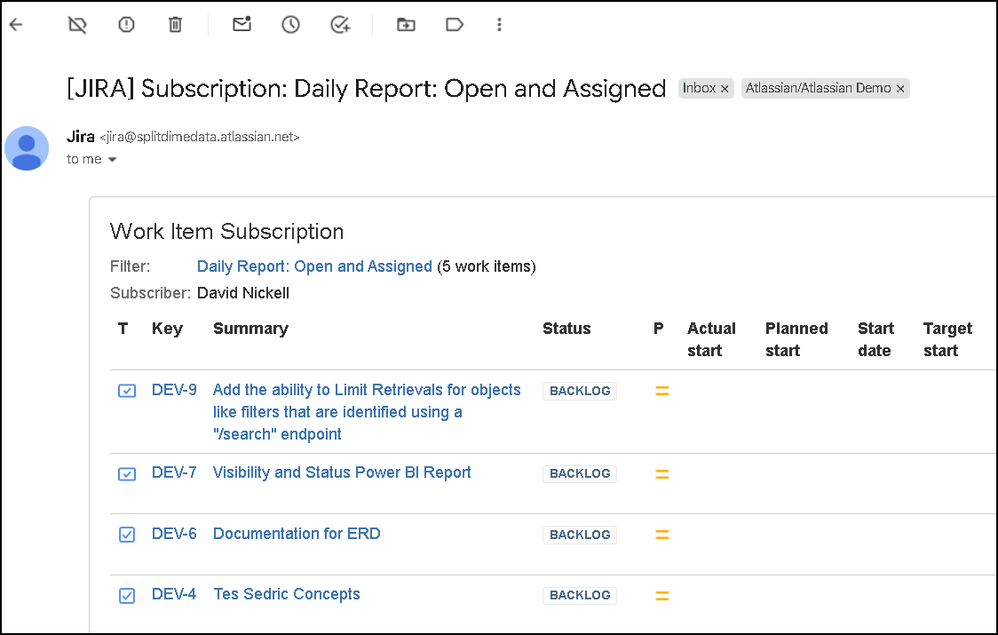Open the Daily Report: Open and Assigned filter link
Viewport: 998px width, 635px height.
click(314, 267)
